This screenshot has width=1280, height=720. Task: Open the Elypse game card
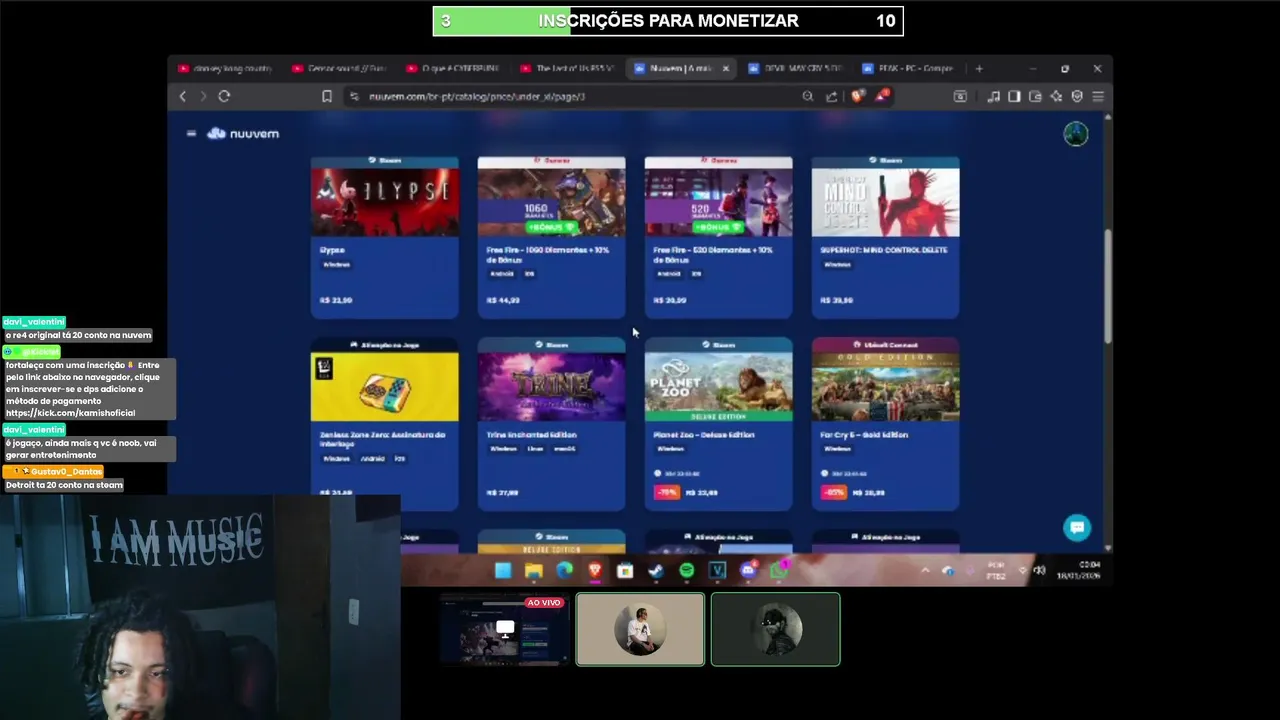385,237
